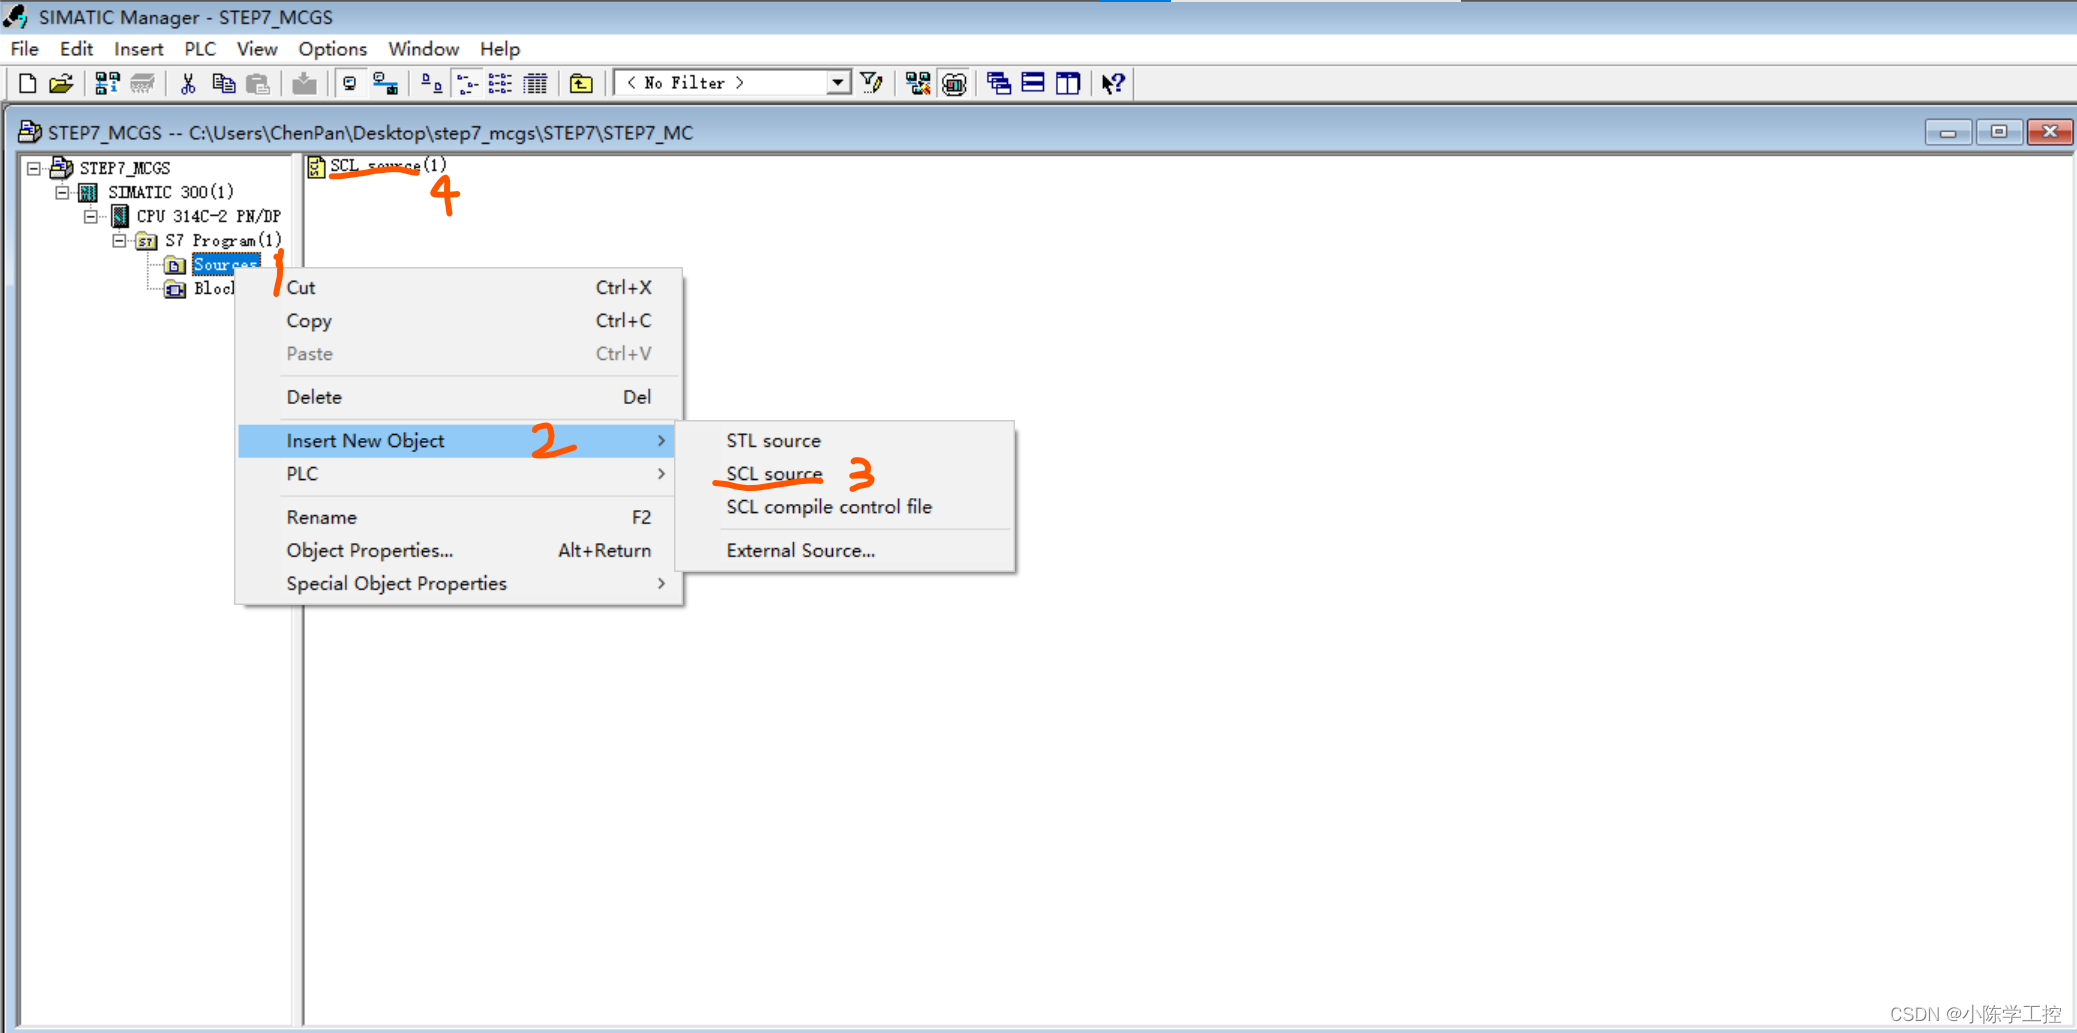2077x1033 pixels.
Task: Cut selection with the scissors icon
Action: (x=187, y=83)
